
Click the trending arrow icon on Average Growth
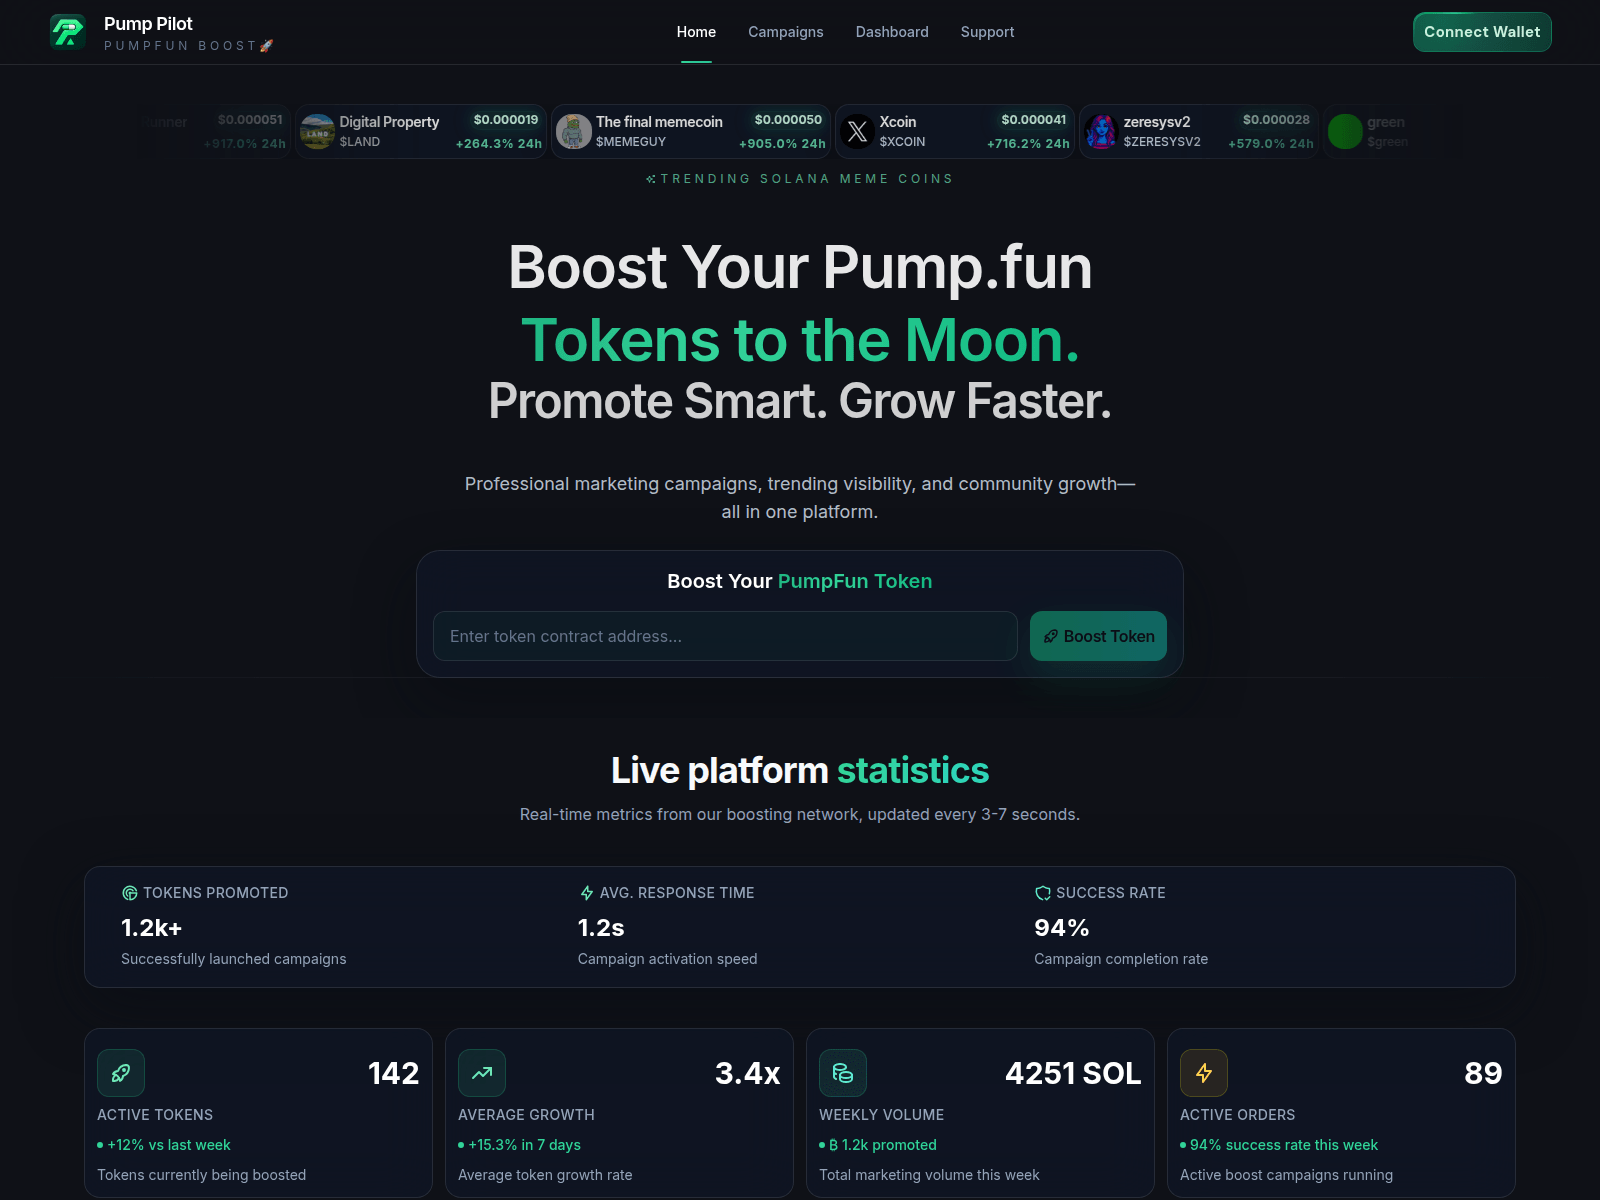click(x=482, y=1073)
